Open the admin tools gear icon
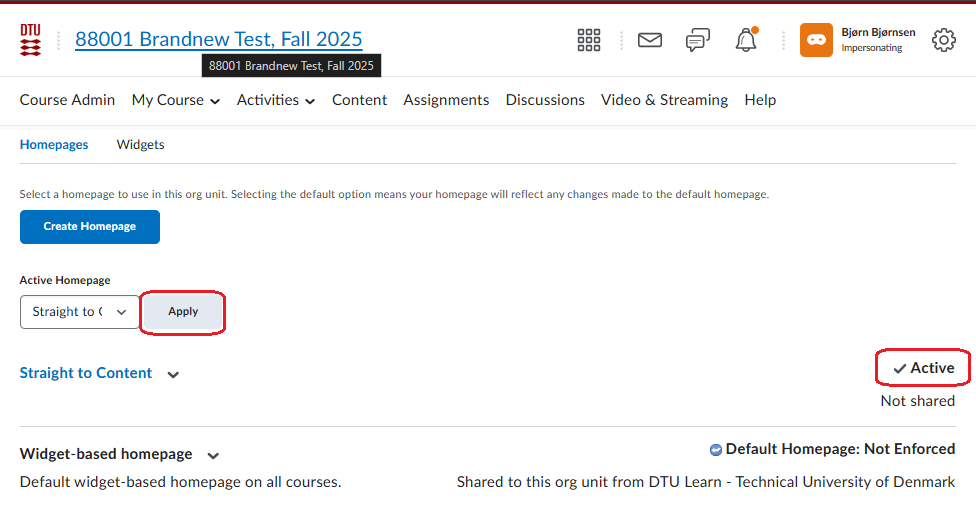Image resolution: width=976 pixels, height=521 pixels. tap(943, 40)
